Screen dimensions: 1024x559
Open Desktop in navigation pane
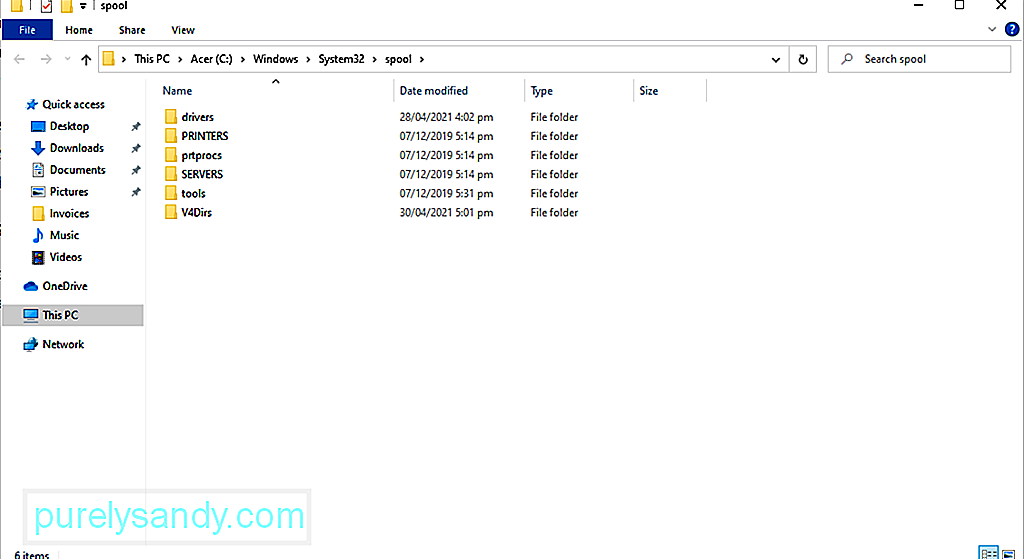coord(69,126)
